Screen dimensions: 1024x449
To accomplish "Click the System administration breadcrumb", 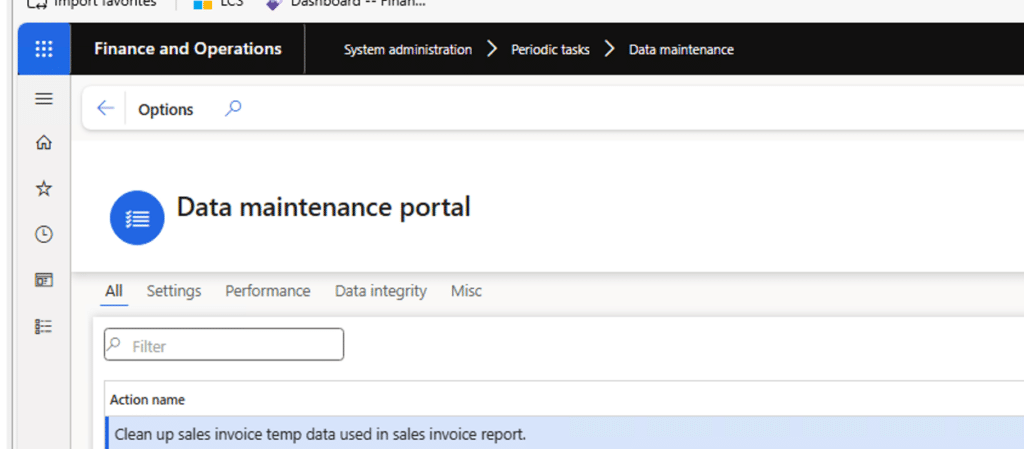I will click(x=408, y=49).
